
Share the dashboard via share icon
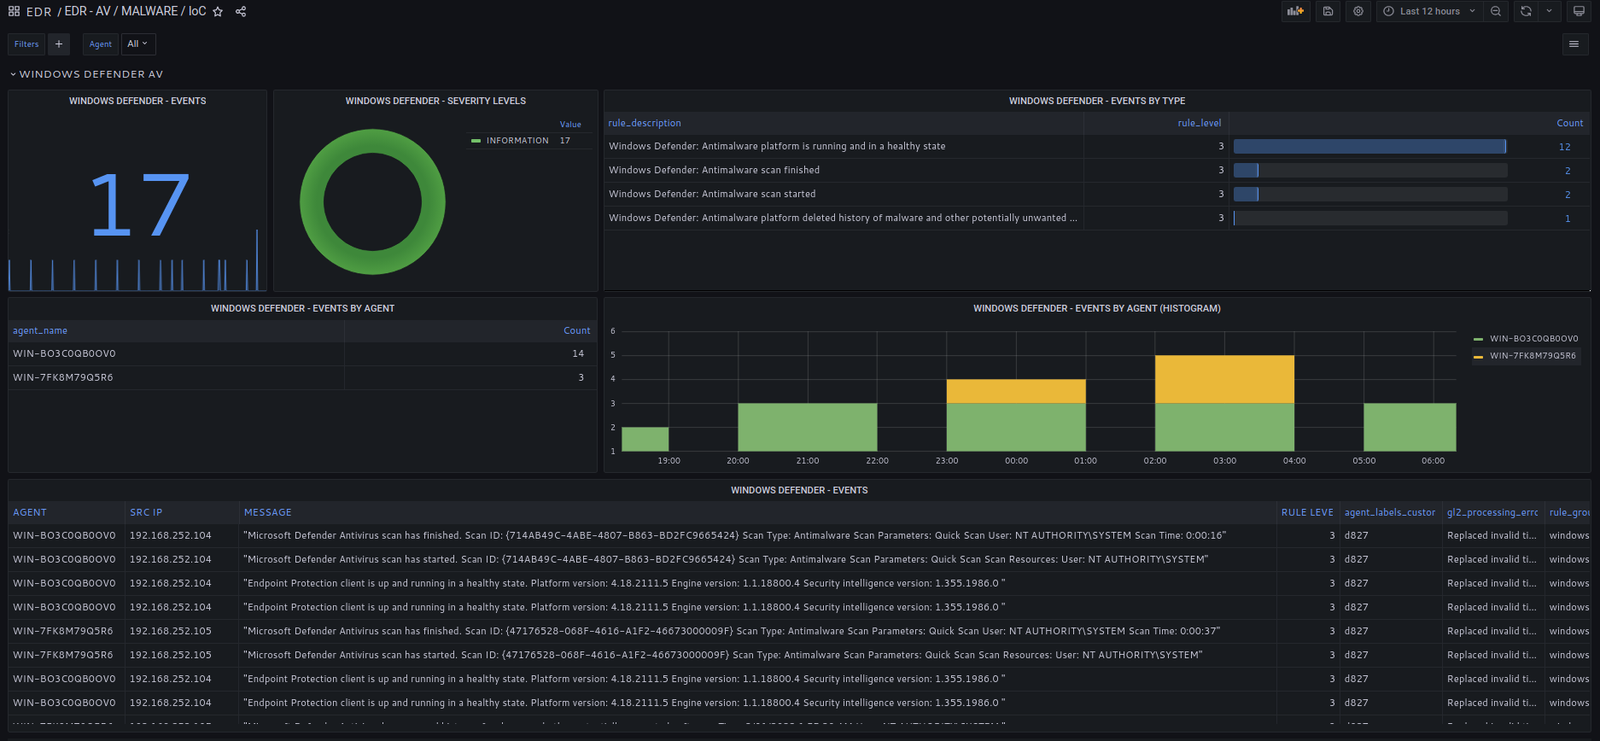pos(241,12)
